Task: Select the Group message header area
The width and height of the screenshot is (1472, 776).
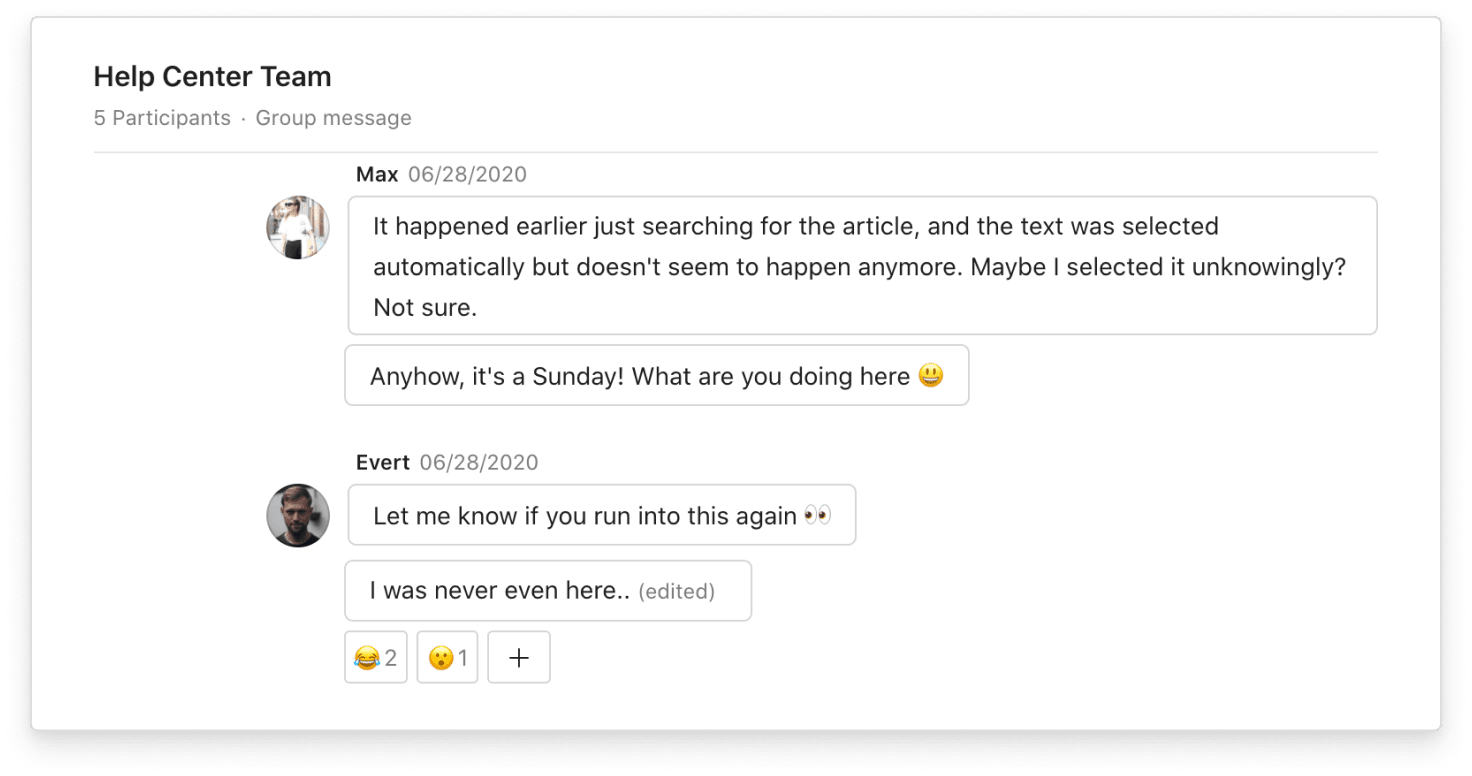Action: (333, 117)
